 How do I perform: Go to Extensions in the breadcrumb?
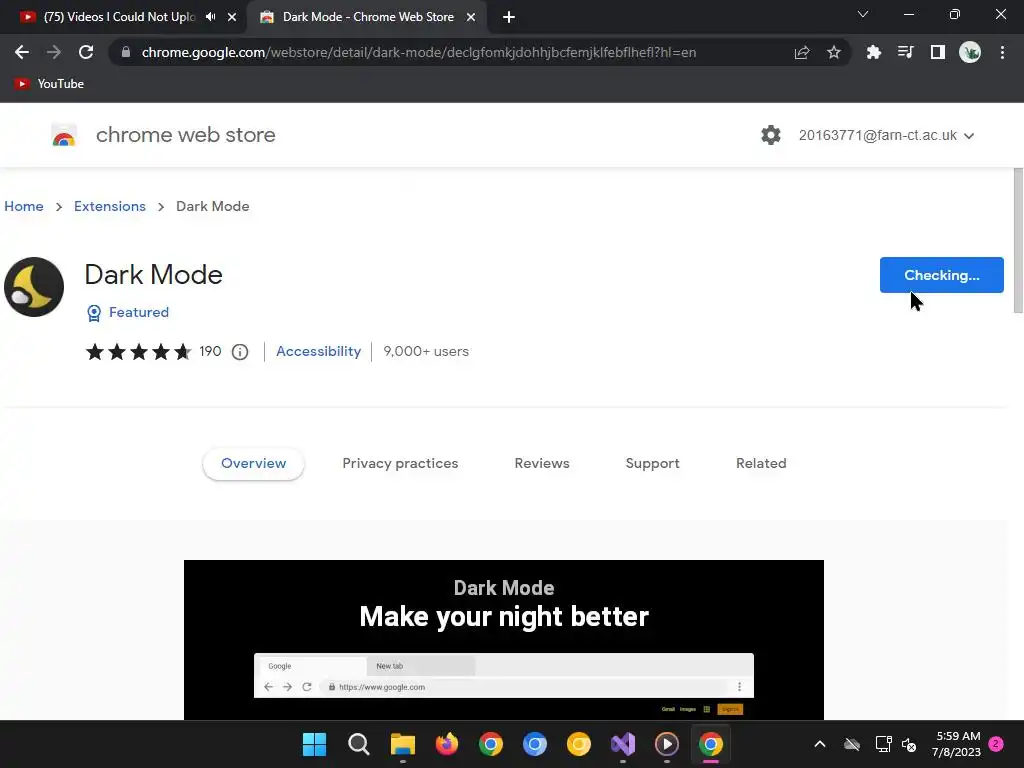(110, 206)
